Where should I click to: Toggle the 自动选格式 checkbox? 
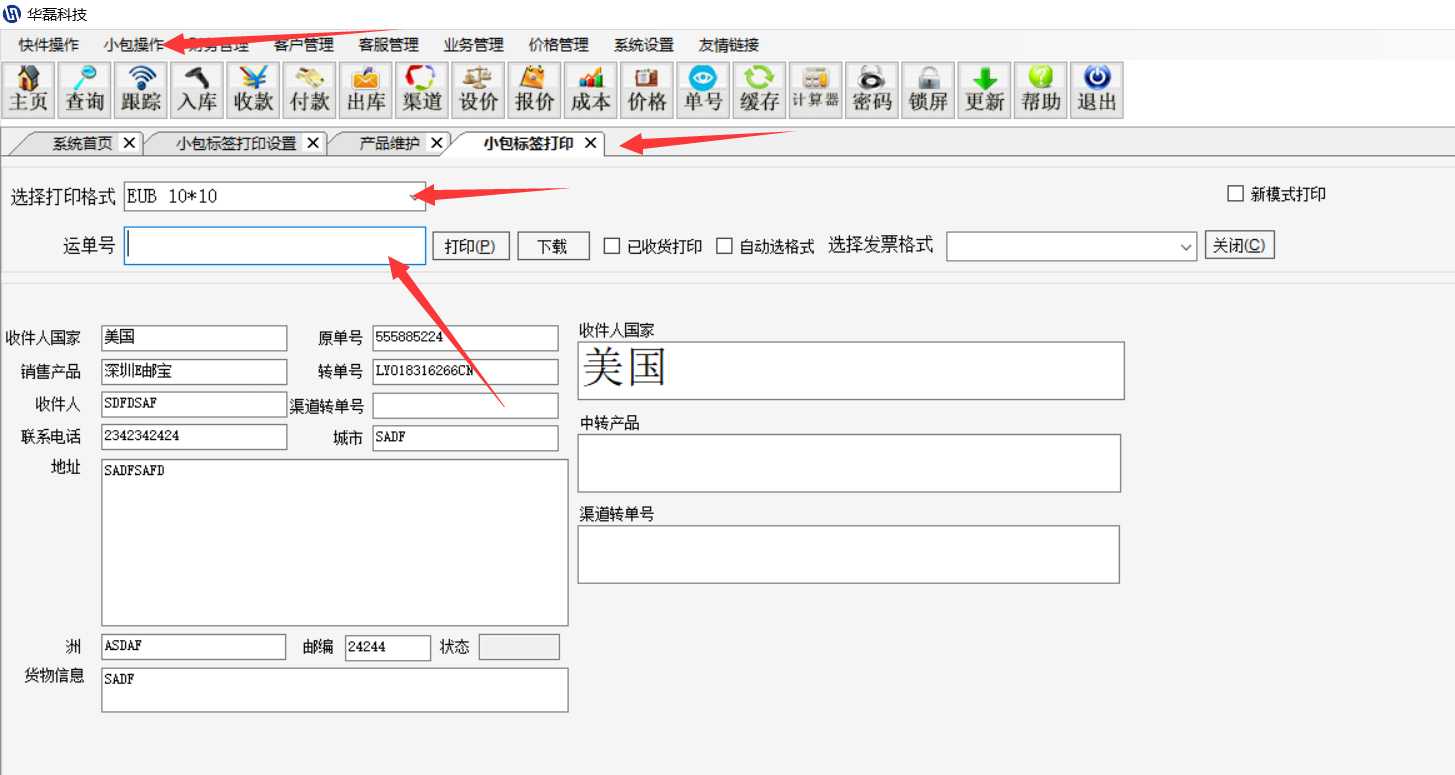tap(725, 246)
